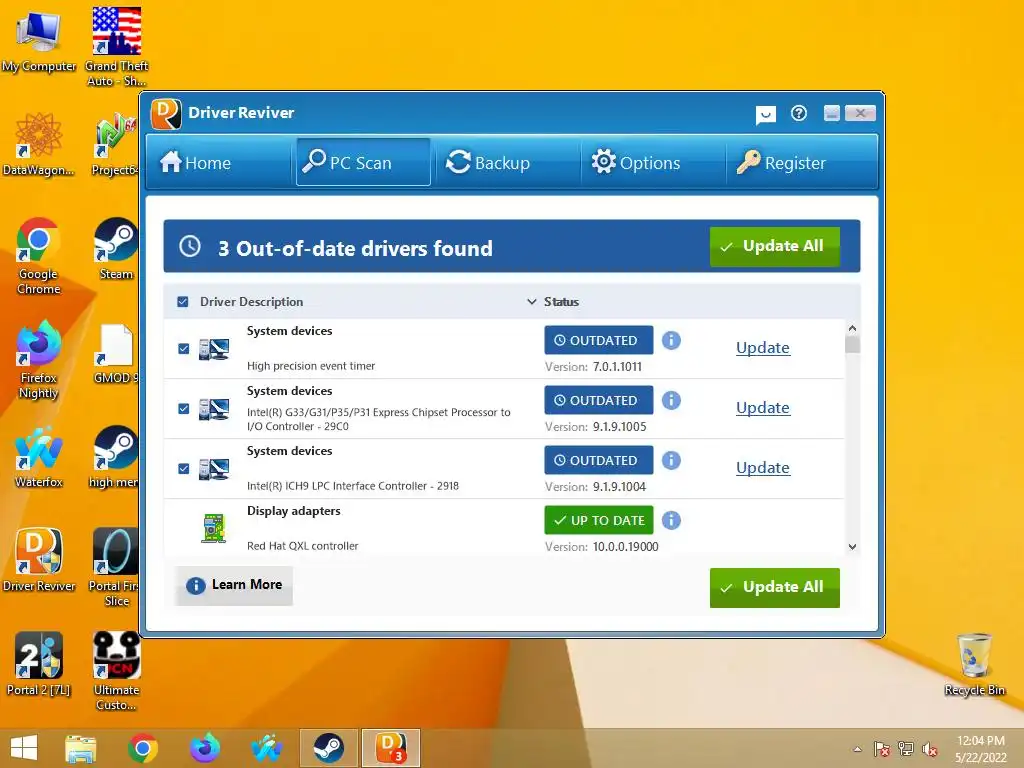Click the Action Center flag tray icon
Screen dimensions: 1024x768
point(882,749)
